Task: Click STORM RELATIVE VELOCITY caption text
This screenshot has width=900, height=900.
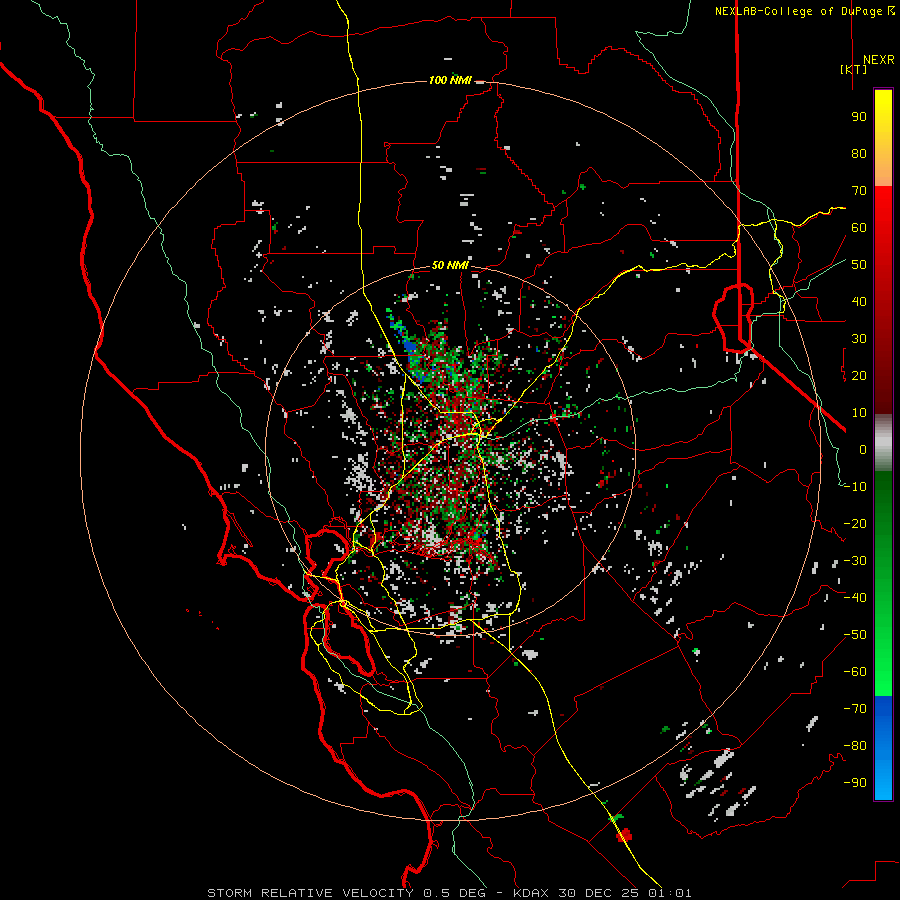Action: pyautogui.click(x=311, y=893)
